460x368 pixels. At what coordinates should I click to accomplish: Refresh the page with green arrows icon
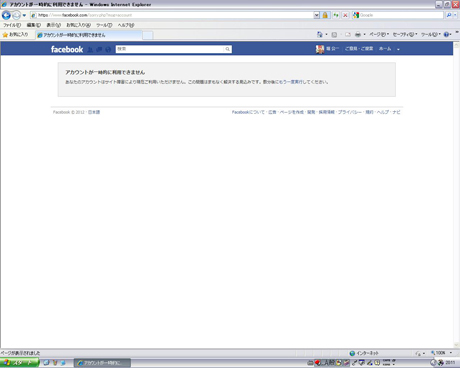336,15
